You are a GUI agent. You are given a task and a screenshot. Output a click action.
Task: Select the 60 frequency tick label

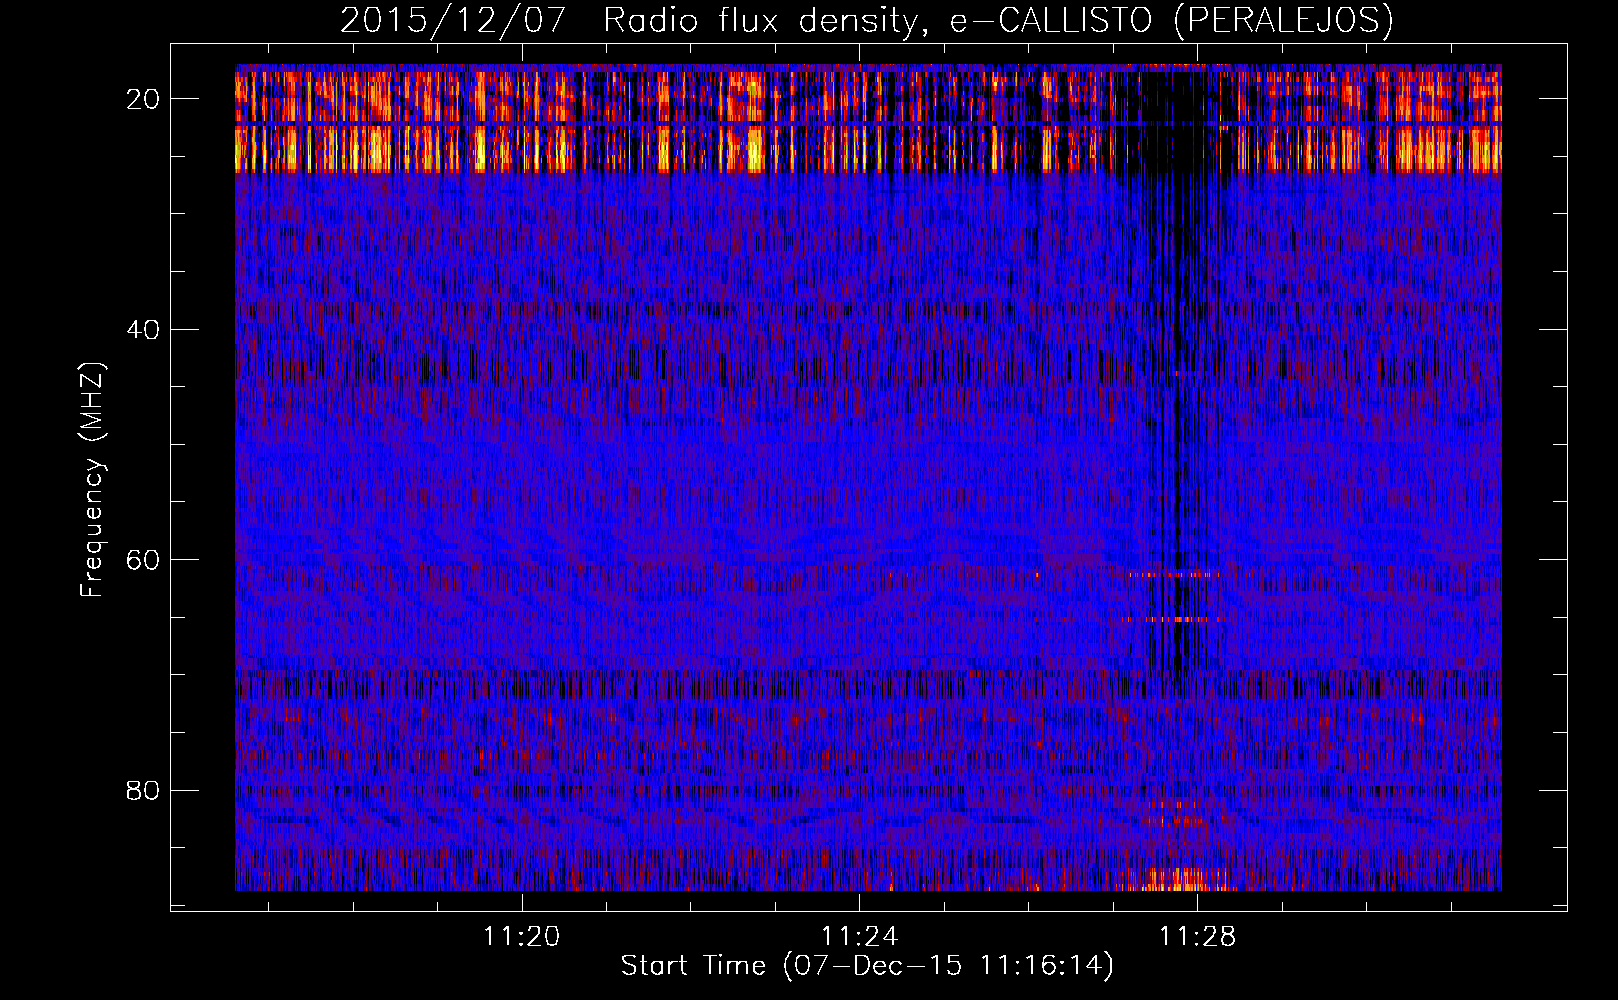pyautogui.click(x=144, y=560)
